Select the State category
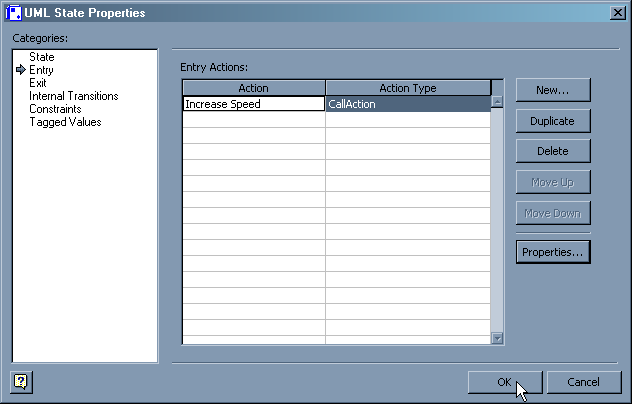 42,57
